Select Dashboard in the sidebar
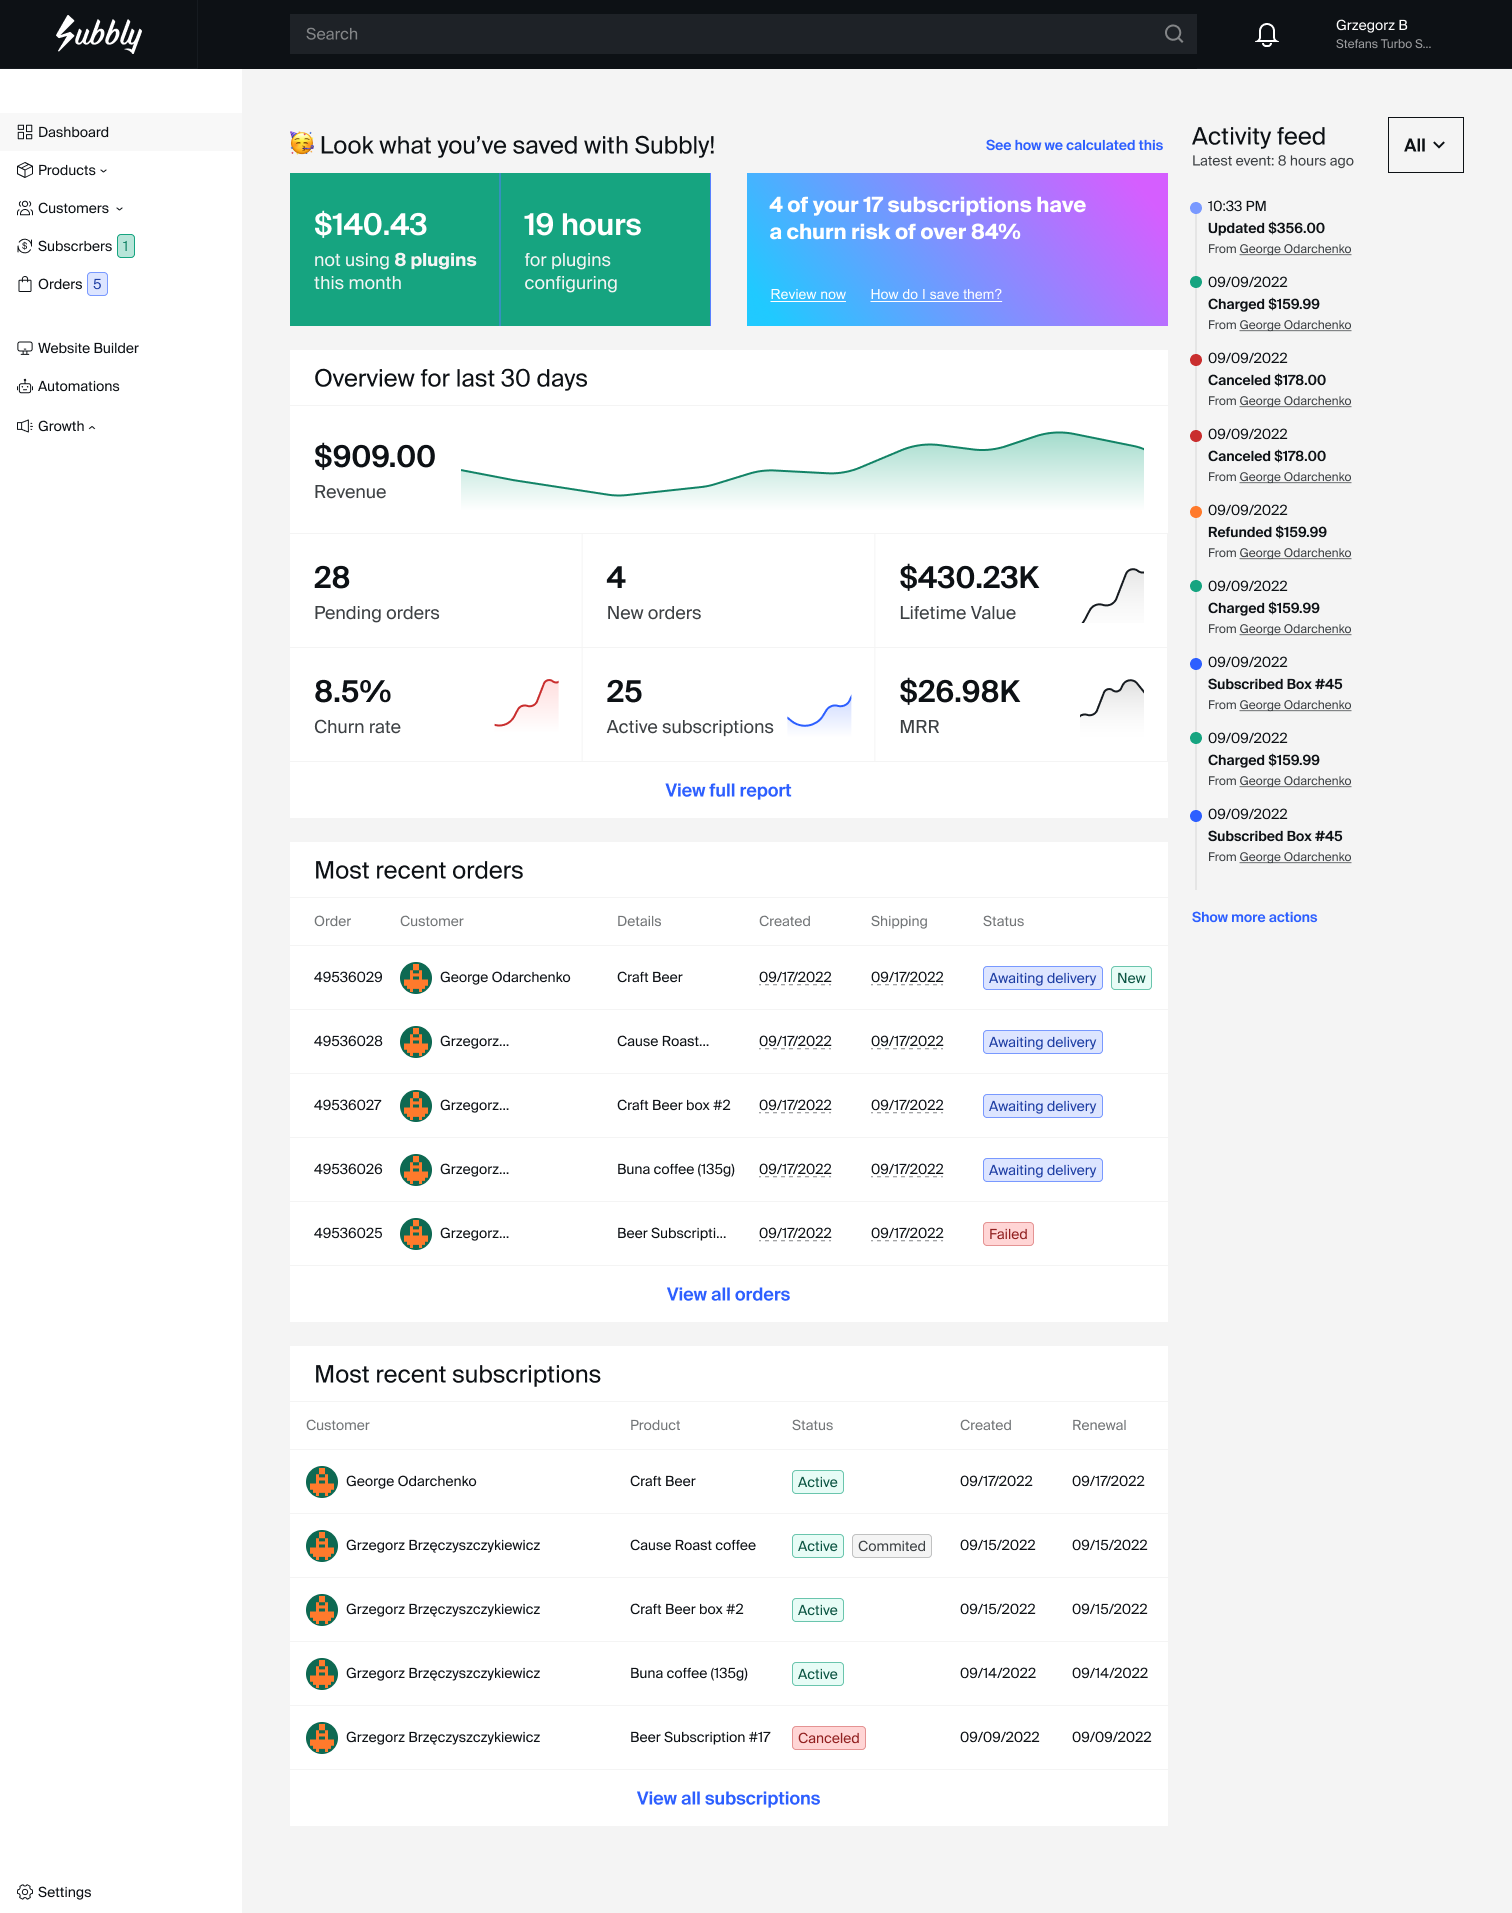The height and width of the screenshot is (1913, 1512). (x=73, y=132)
